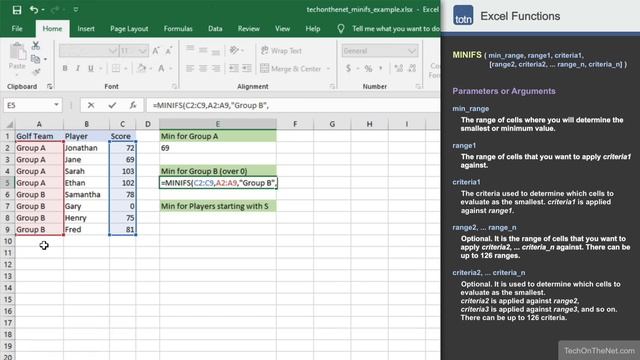Click Increase Decimal icon
The width and height of the screenshot is (640, 360).
(x=399, y=69)
